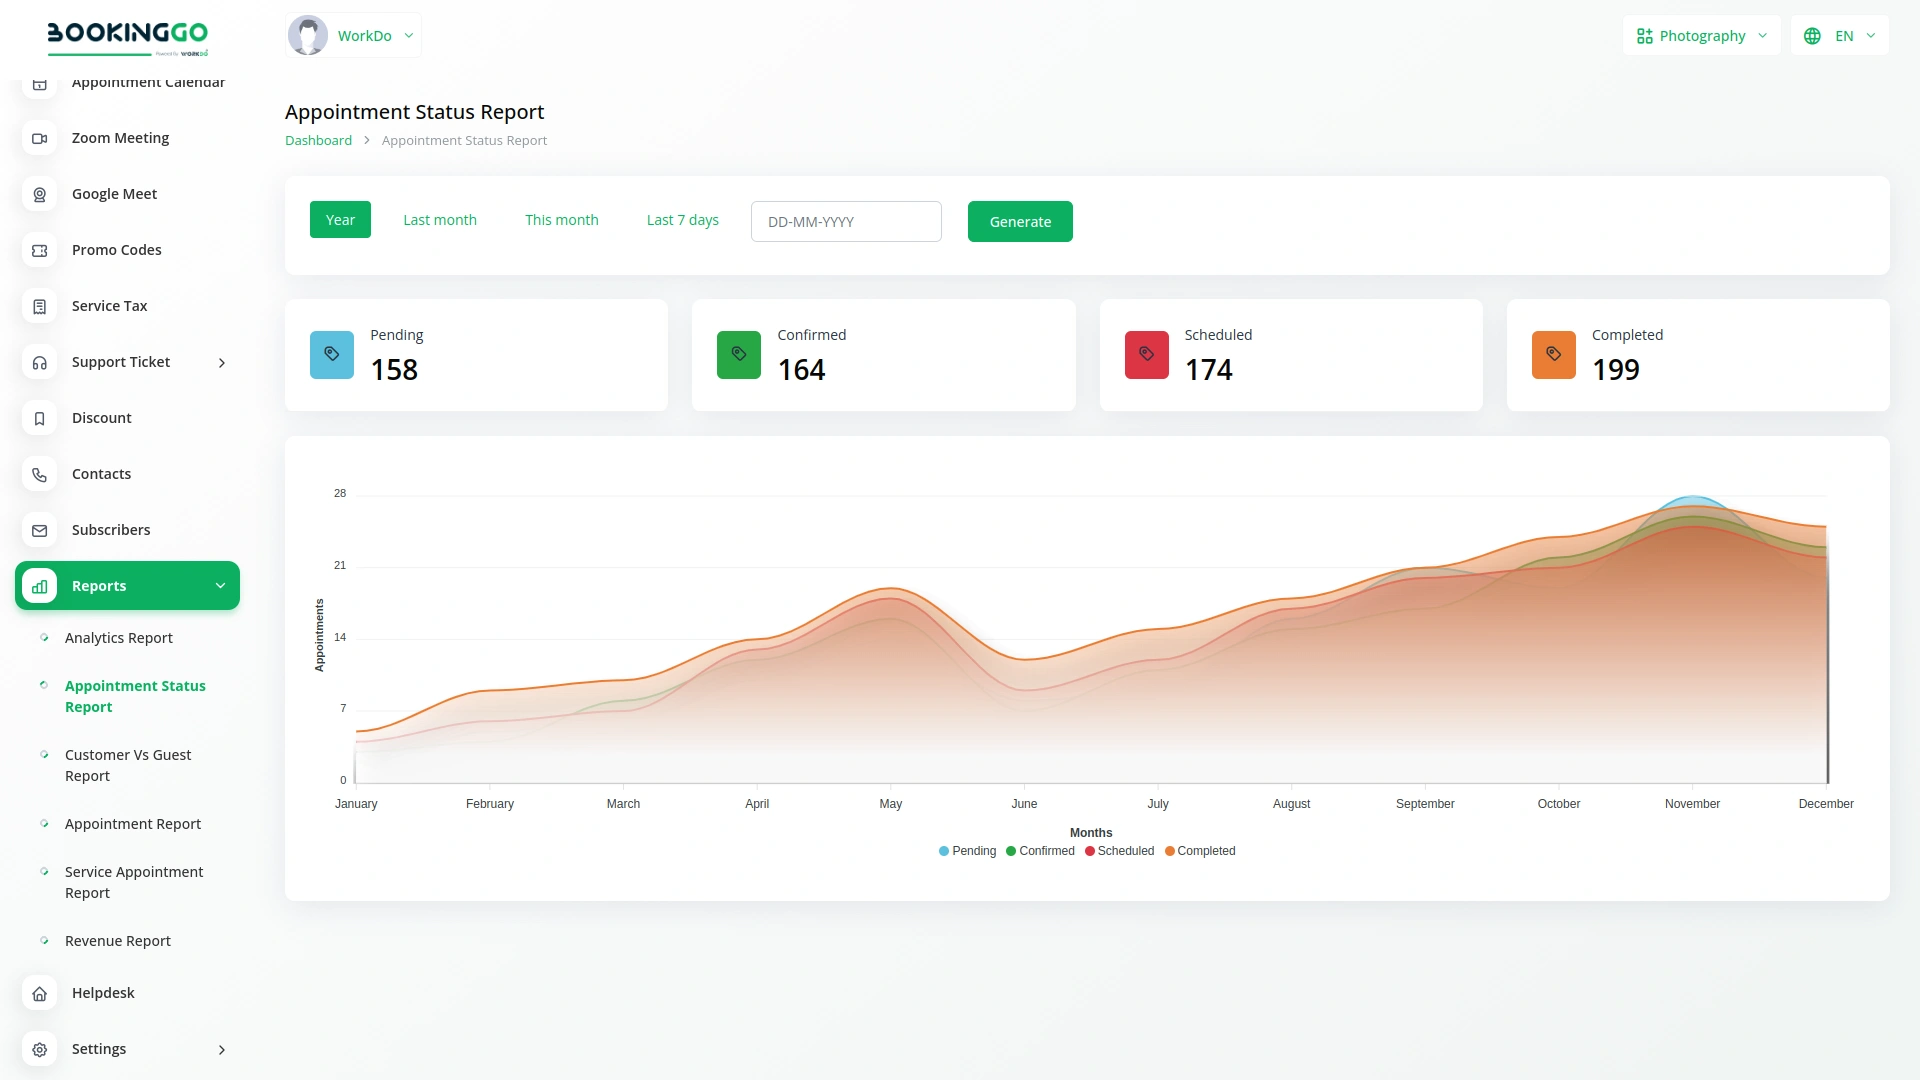Hide the Completed series from the chart

point(1201,851)
